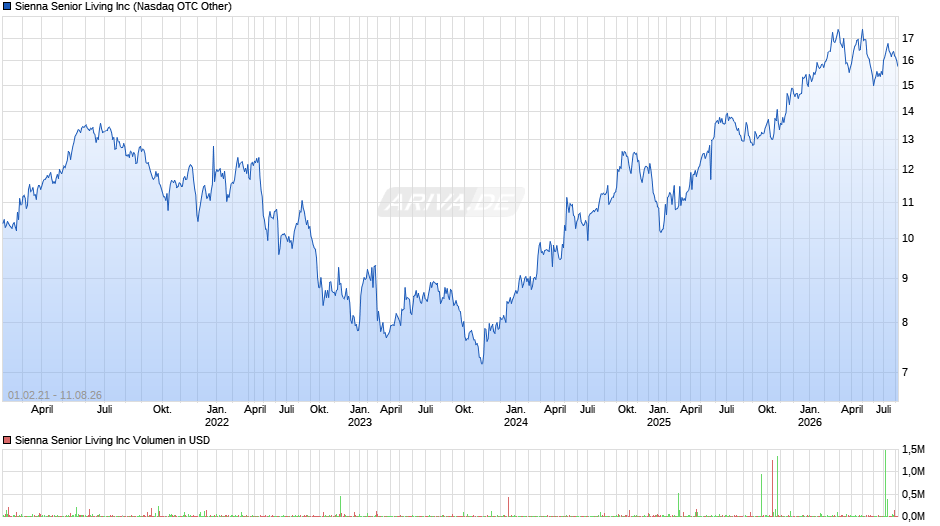Click the blue legend square for Sienna Senior Living
This screenshot has width=940, height=526.
pos(7,7)
